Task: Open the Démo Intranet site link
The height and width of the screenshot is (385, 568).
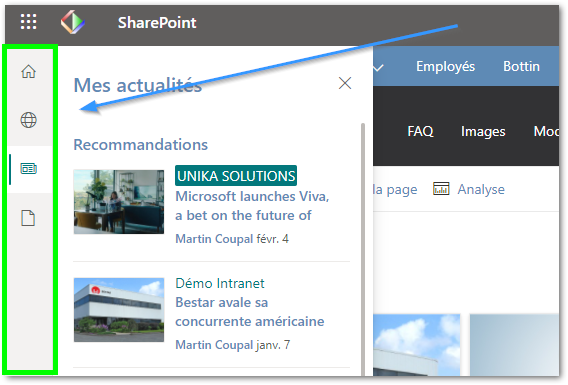Action: (220, 283)
